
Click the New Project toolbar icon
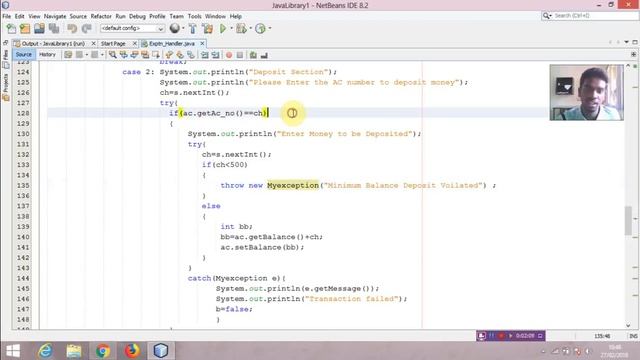[25, 29]
